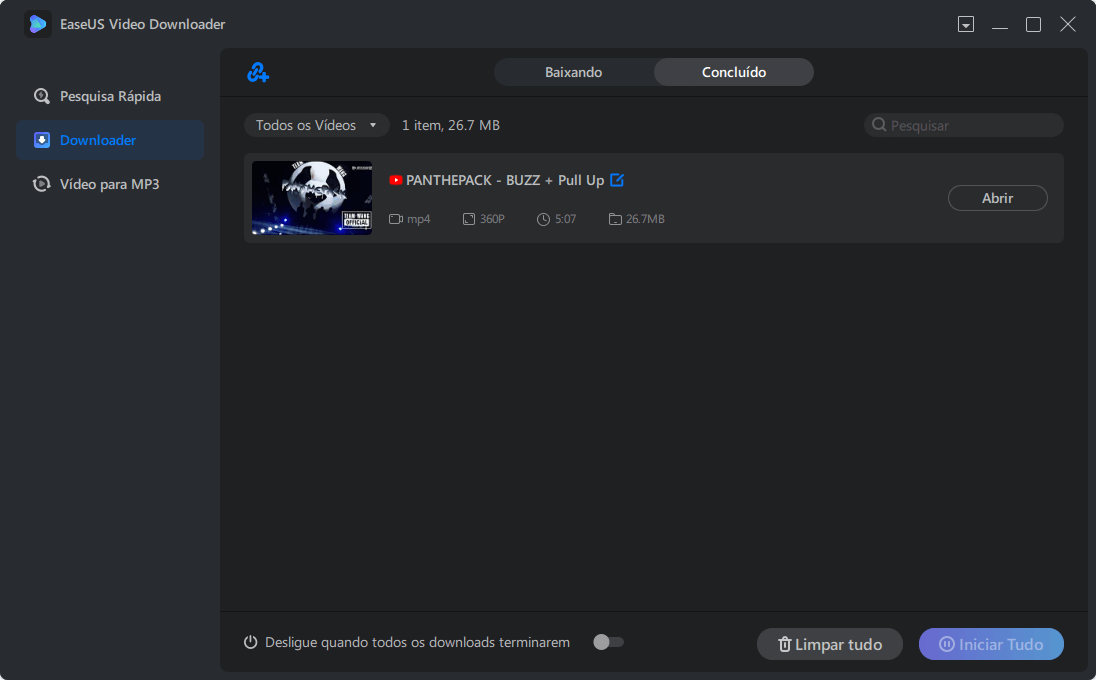Click the duration clock icon
The image size is (1096, 680).
(x=543, y=219)
